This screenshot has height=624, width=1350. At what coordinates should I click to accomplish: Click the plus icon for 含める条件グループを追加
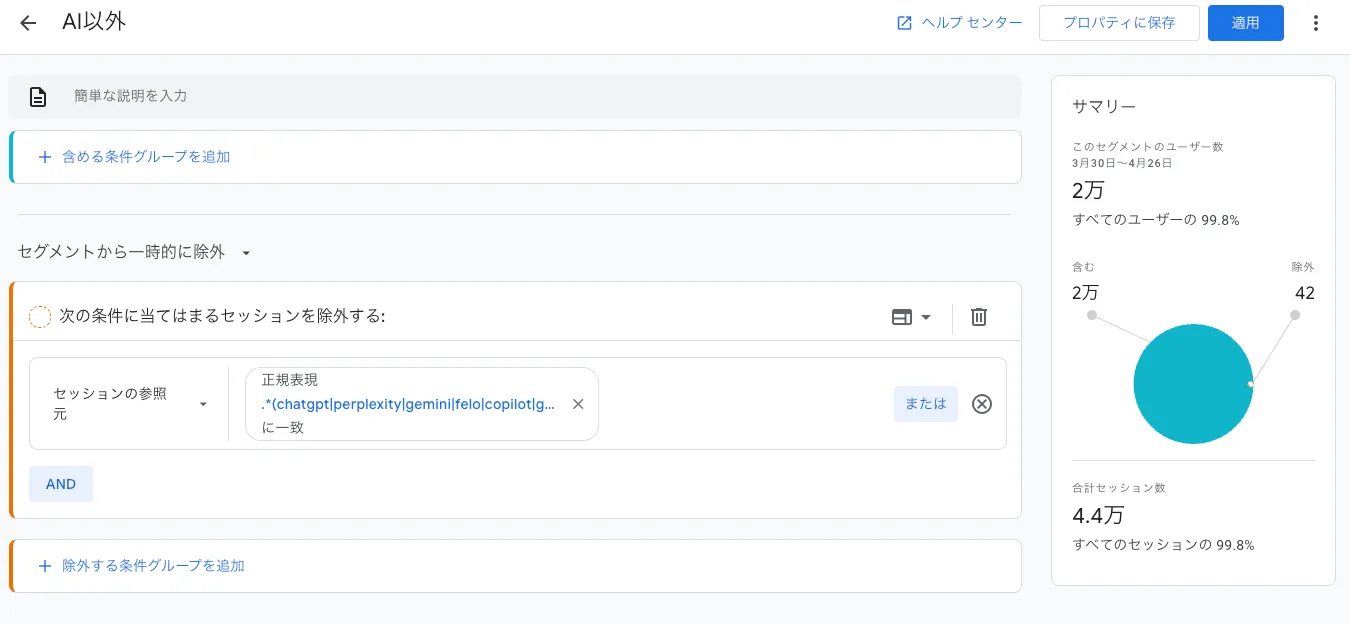tap(45, 157)
